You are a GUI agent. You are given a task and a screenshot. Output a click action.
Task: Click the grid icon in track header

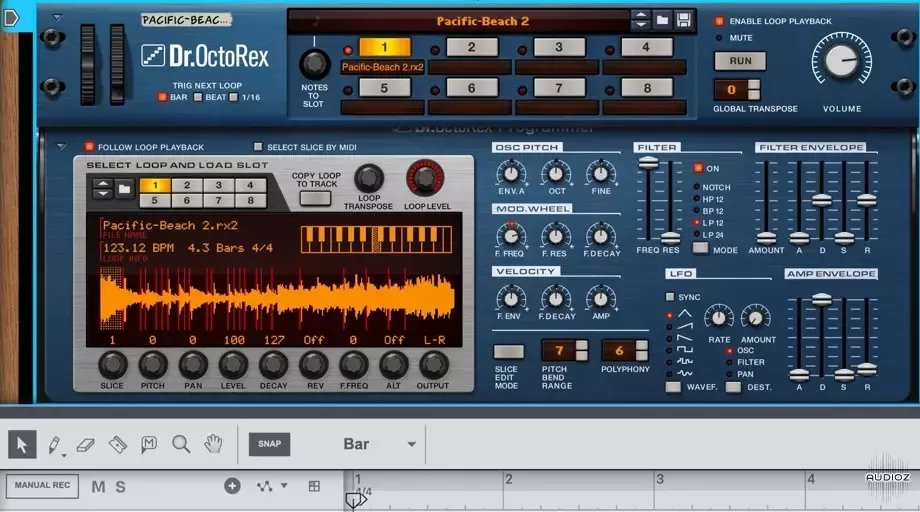pyautogui.click(x=314, y=486)
